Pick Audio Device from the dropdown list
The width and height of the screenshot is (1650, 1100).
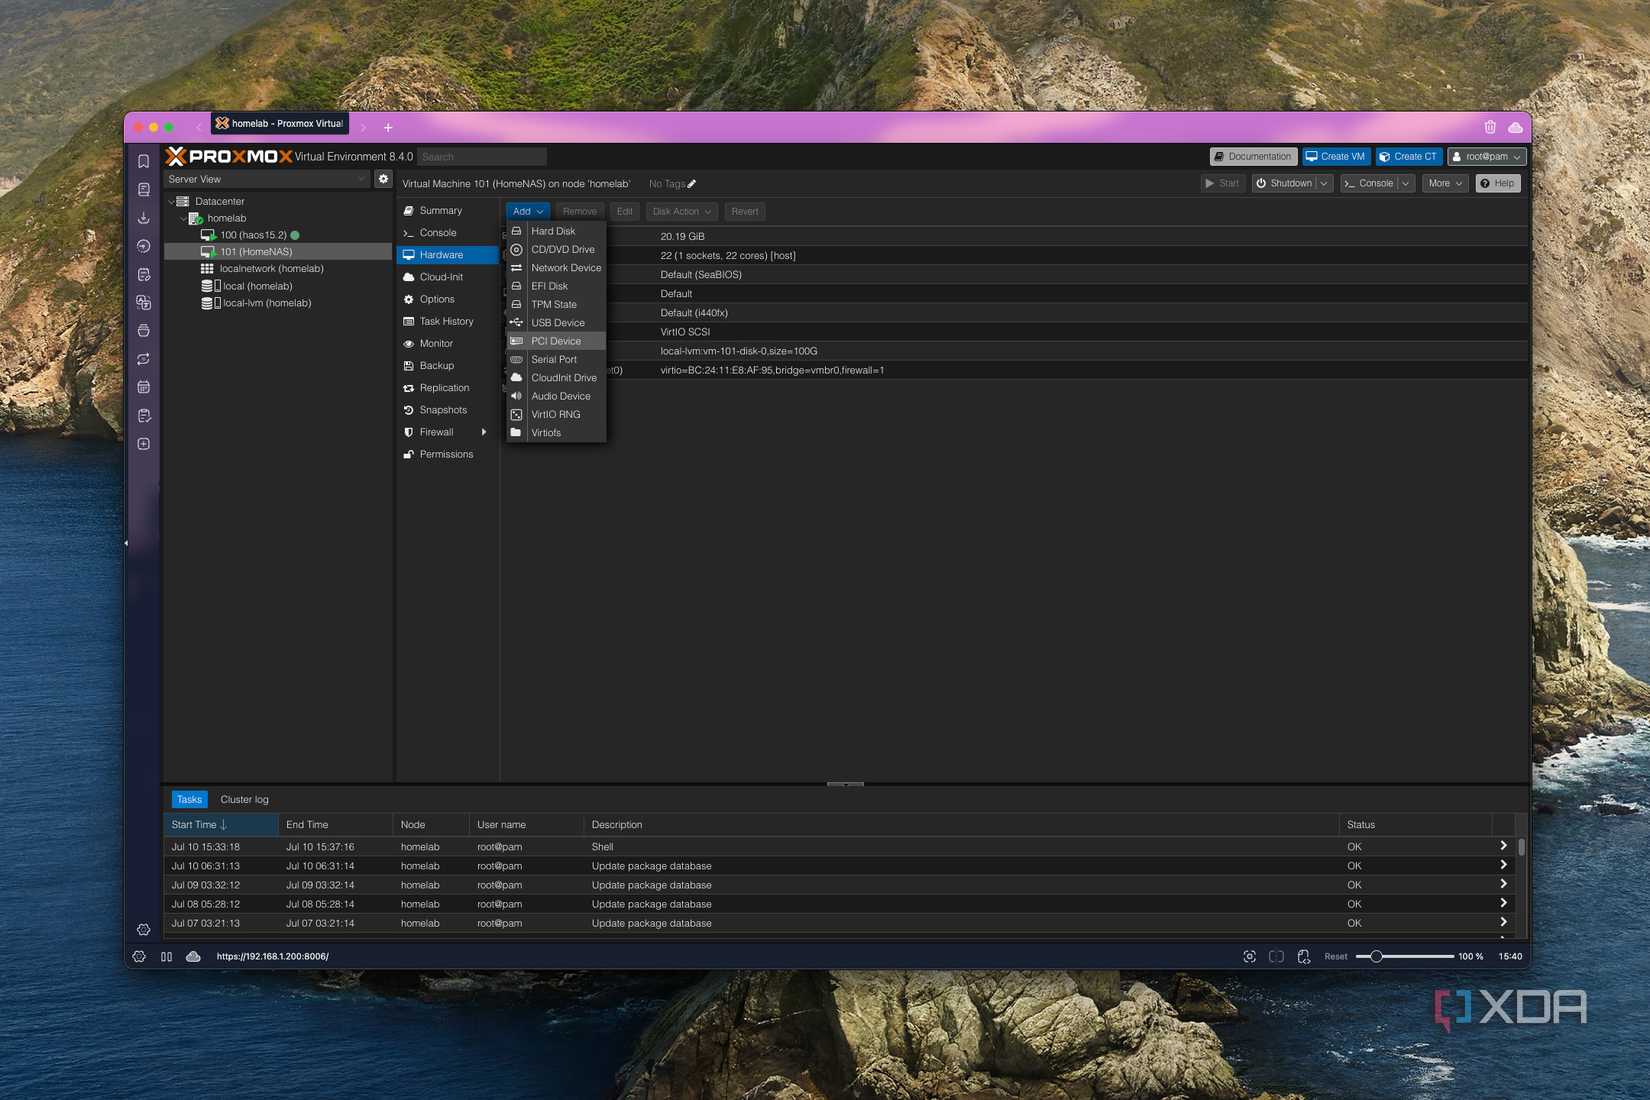point(556,396)
